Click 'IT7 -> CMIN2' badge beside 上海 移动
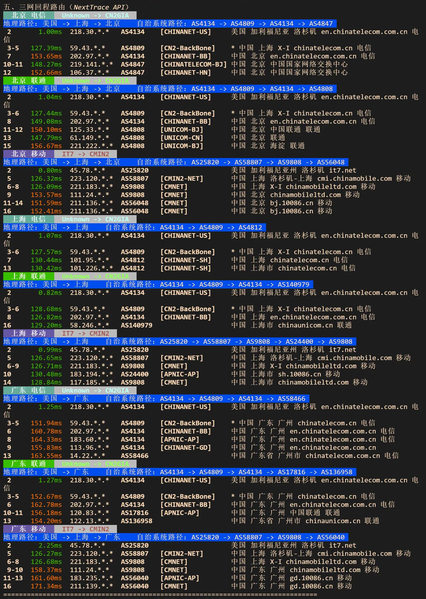426x599 pixels. click(86, 333)
